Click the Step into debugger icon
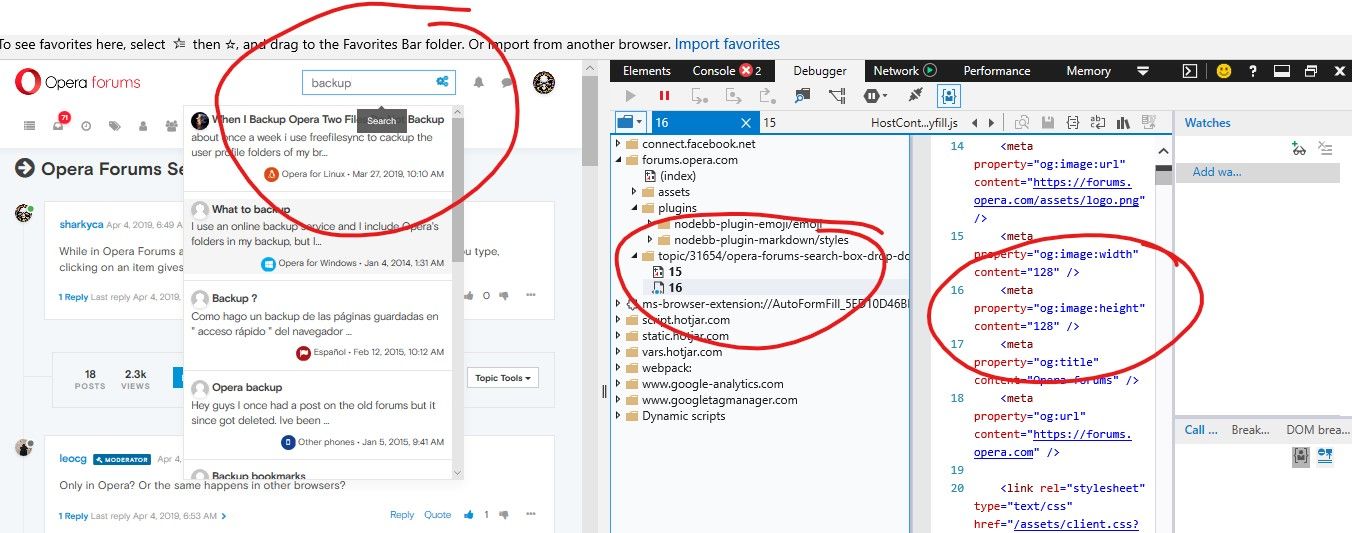 click(700, 96)
